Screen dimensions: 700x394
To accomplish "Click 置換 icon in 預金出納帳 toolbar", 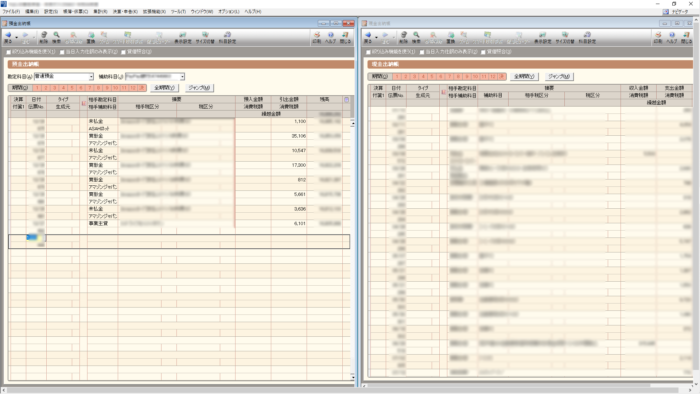I will click(91, 37).
